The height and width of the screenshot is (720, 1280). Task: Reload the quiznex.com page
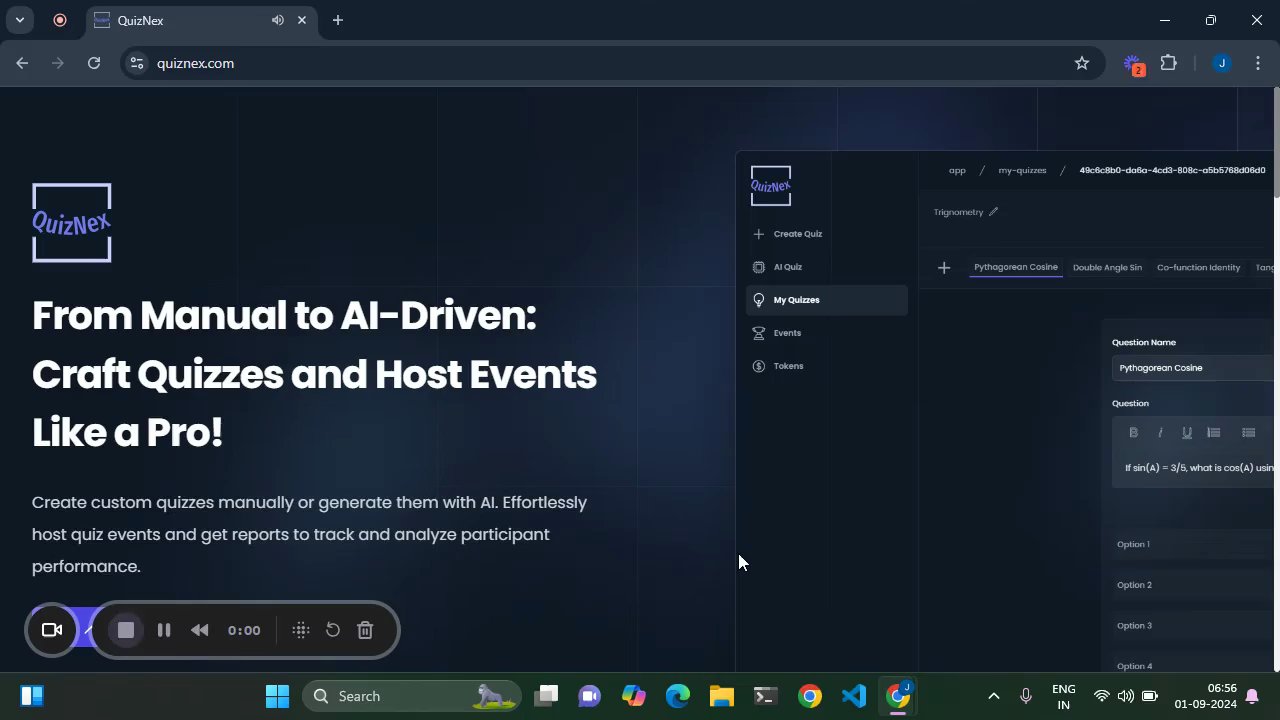(x=94, y=63)
